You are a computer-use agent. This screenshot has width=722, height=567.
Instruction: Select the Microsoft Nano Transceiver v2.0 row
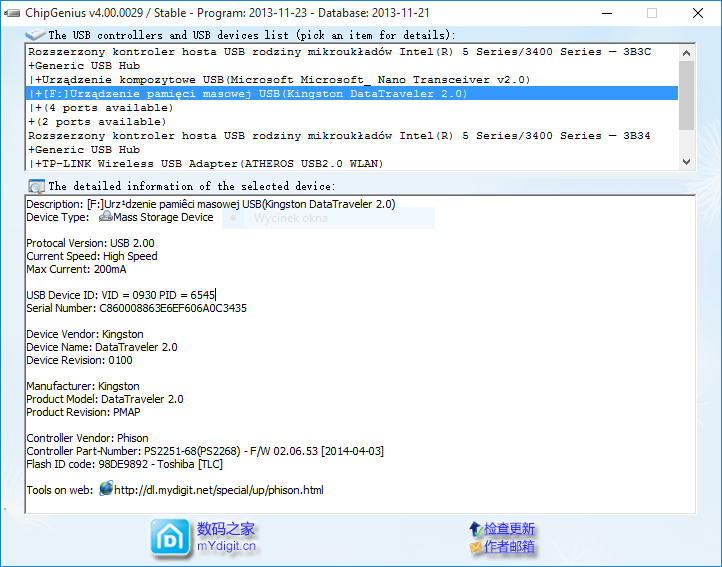pos(352,80)
